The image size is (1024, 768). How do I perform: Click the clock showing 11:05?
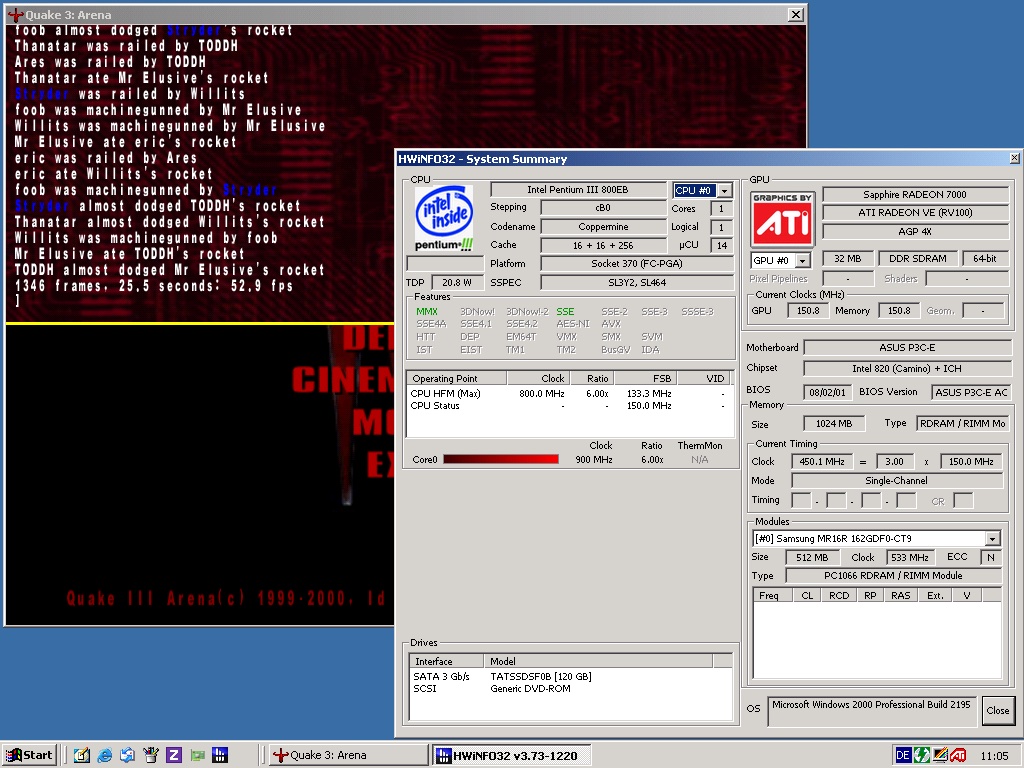996,755
